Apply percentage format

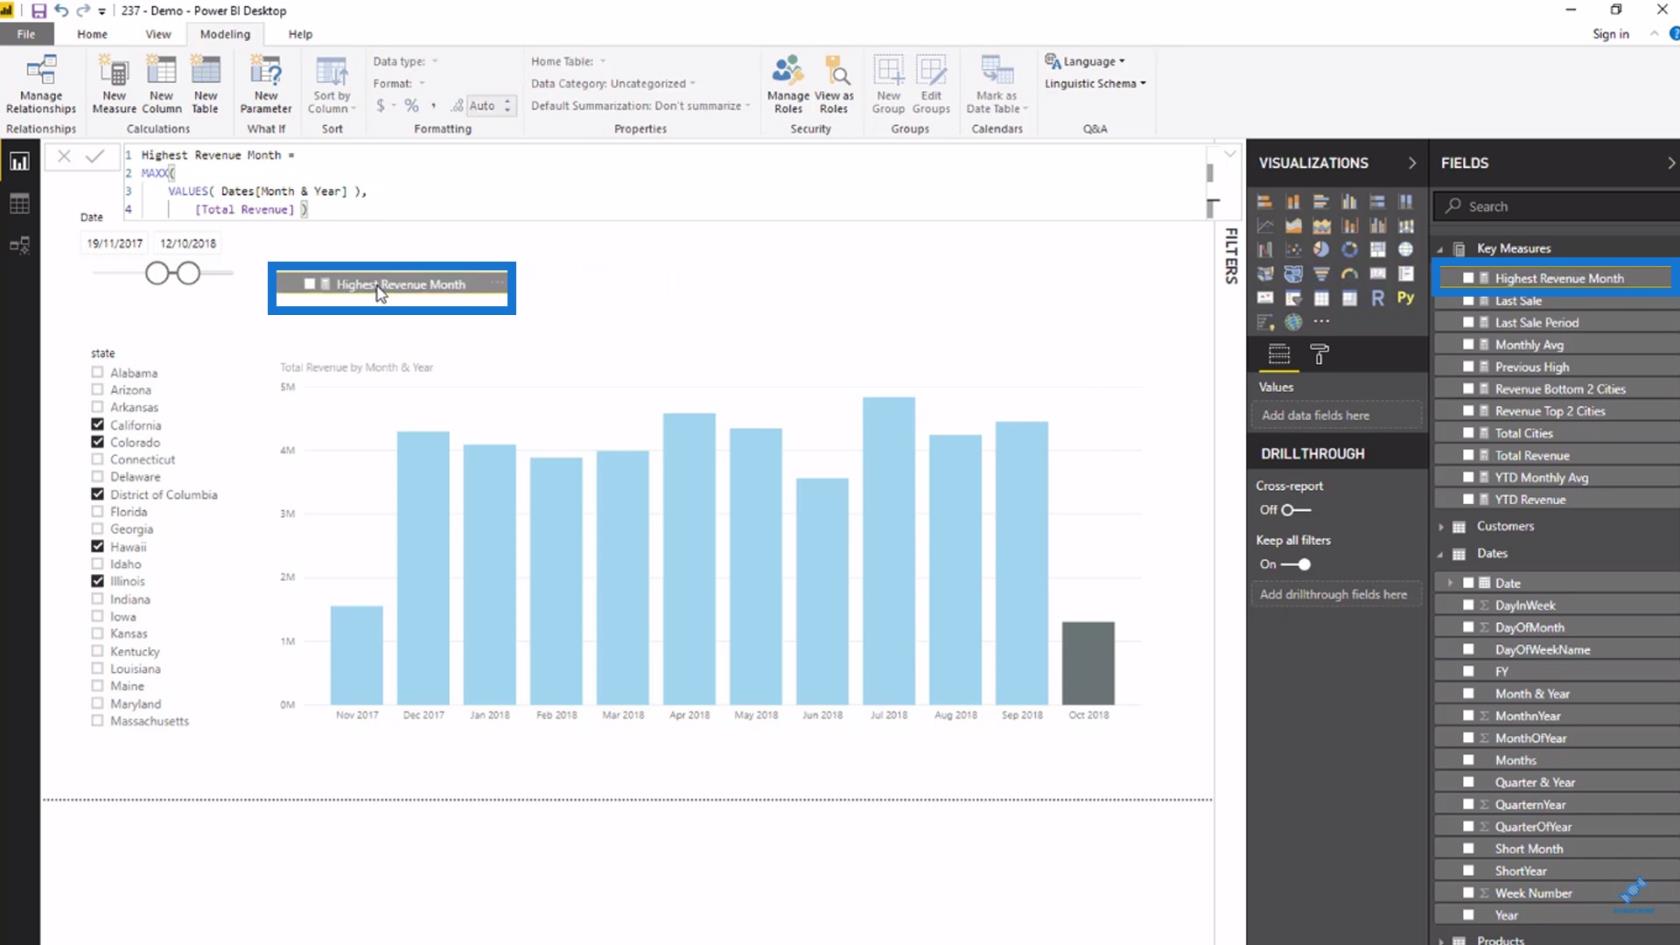pyautogui.click(x=411, y=105)
